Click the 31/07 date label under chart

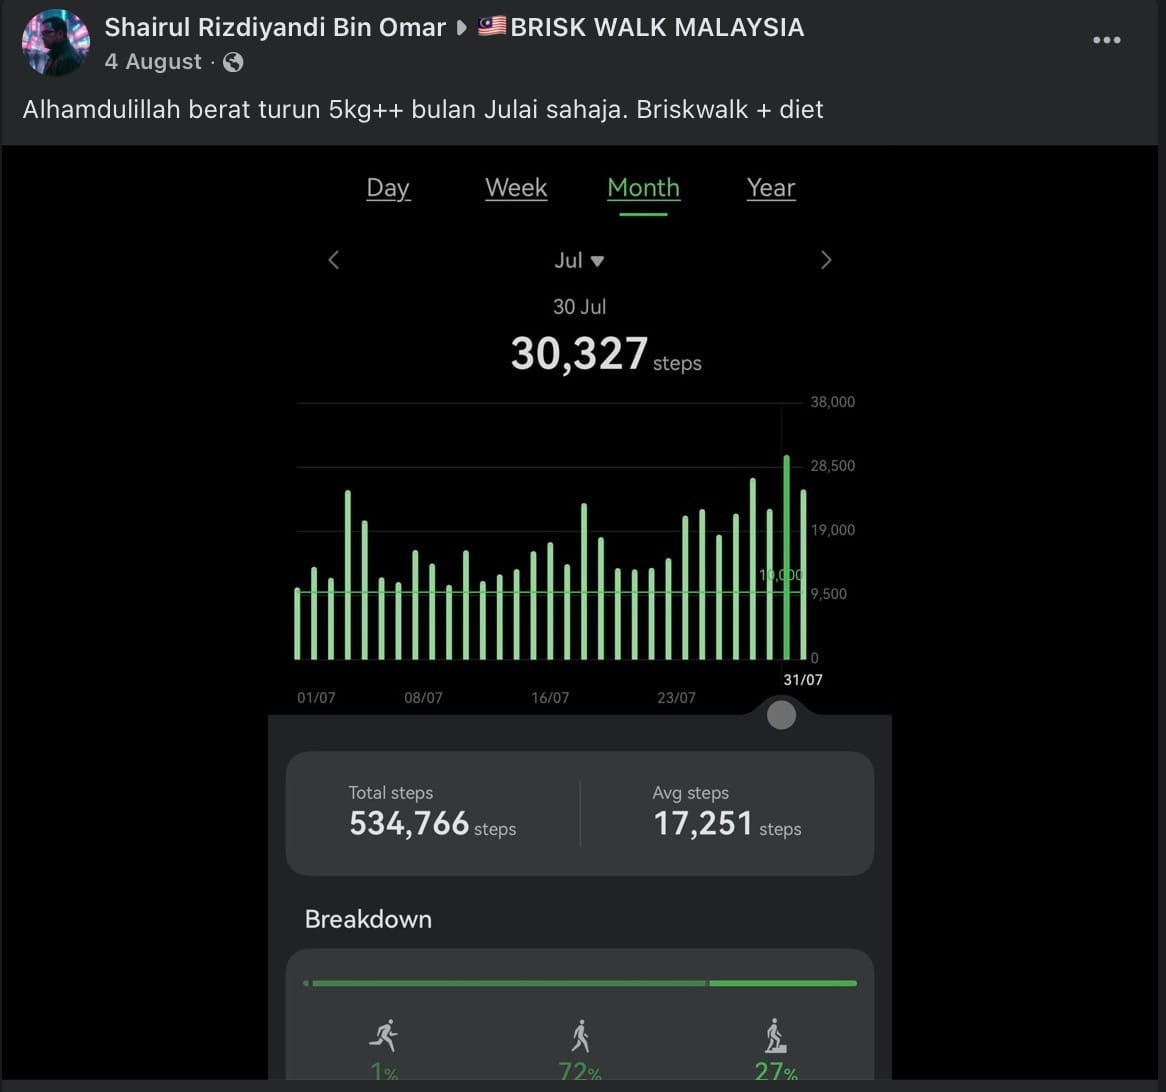803,680
